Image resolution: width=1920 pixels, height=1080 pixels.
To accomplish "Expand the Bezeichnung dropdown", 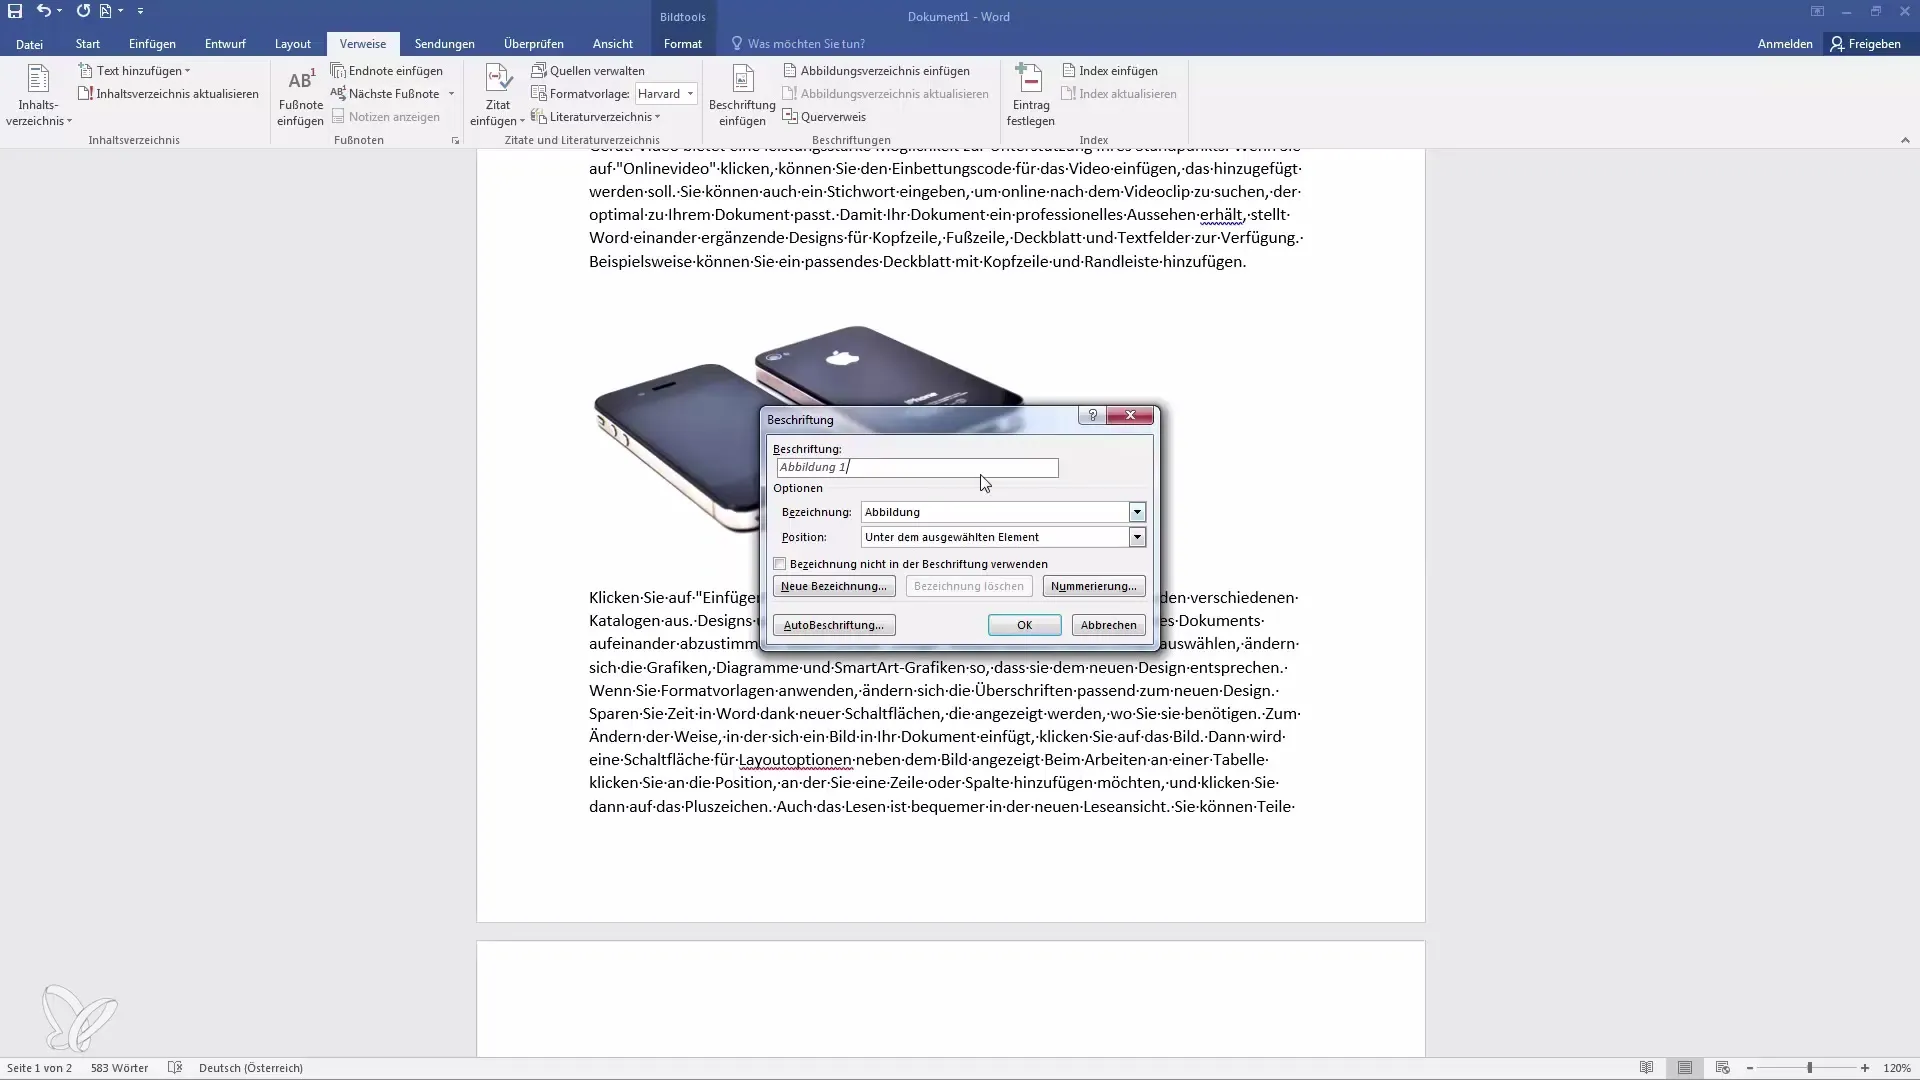I will (x=1137, y=512).
